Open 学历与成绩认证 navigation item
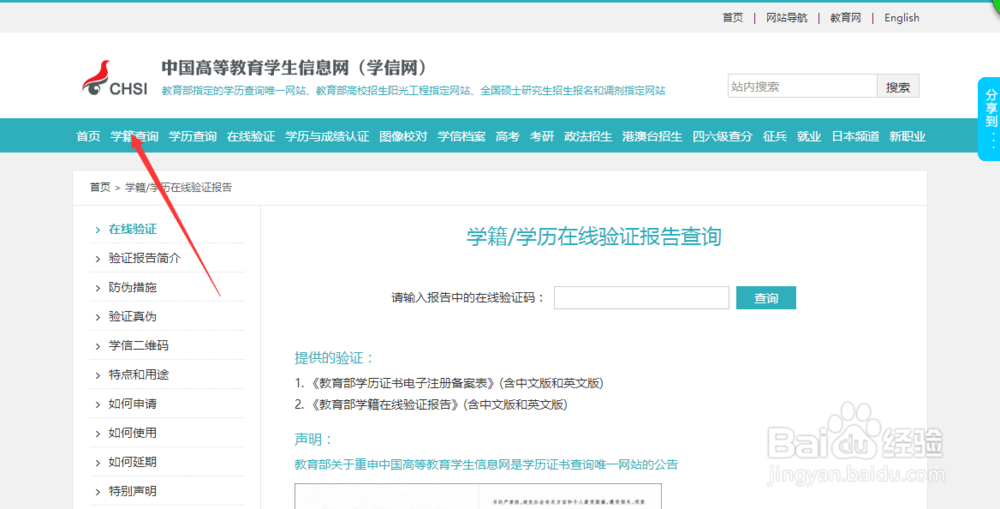Viewport: 1000px width, 509px height. pyautogui.click(x=327, y=136)
